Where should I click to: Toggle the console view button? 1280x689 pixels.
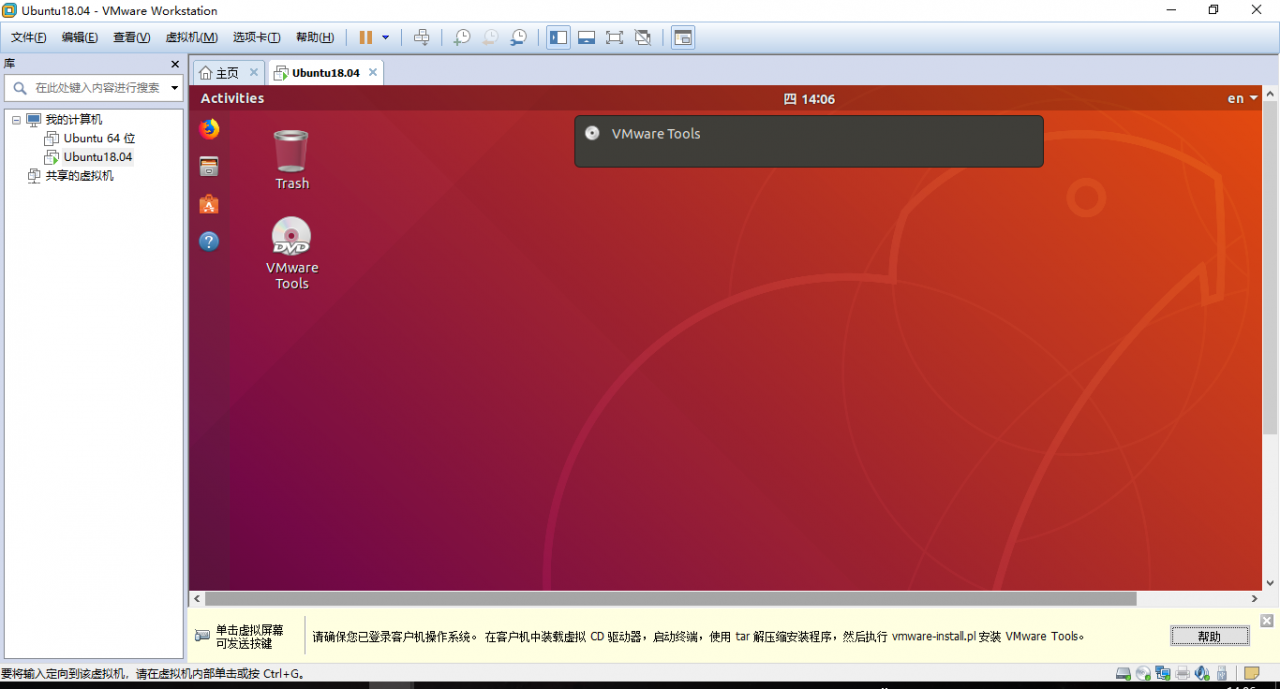683,38
